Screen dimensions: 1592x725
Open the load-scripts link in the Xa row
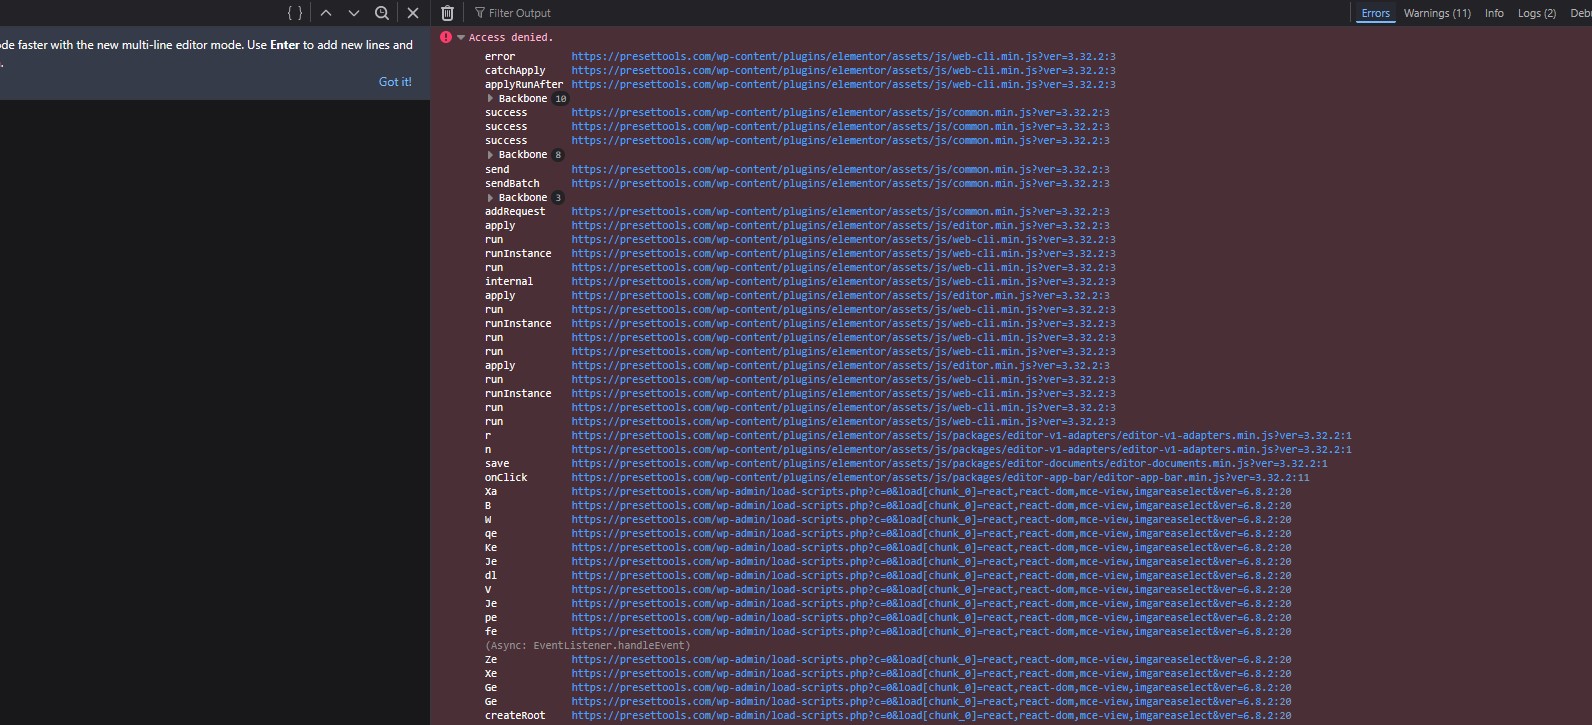point(931,492)
